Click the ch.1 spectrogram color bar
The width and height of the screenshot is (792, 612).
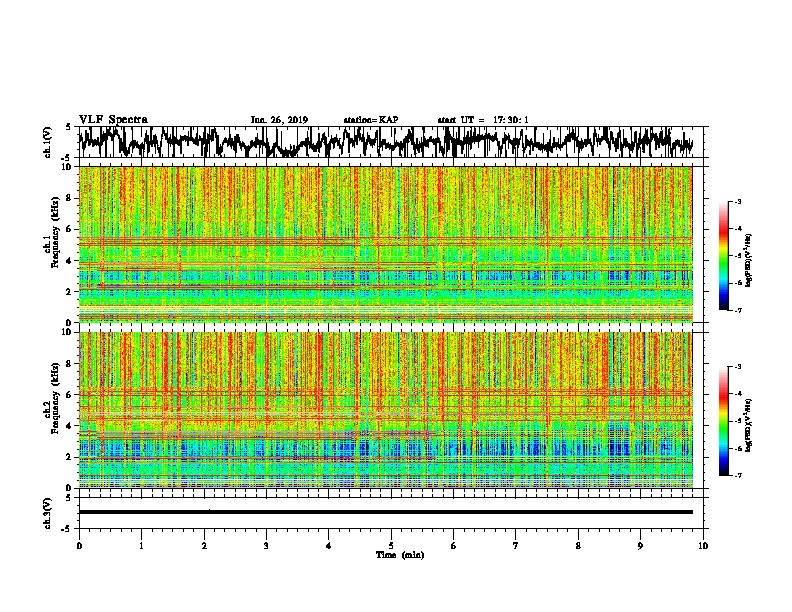pos(723,256)
